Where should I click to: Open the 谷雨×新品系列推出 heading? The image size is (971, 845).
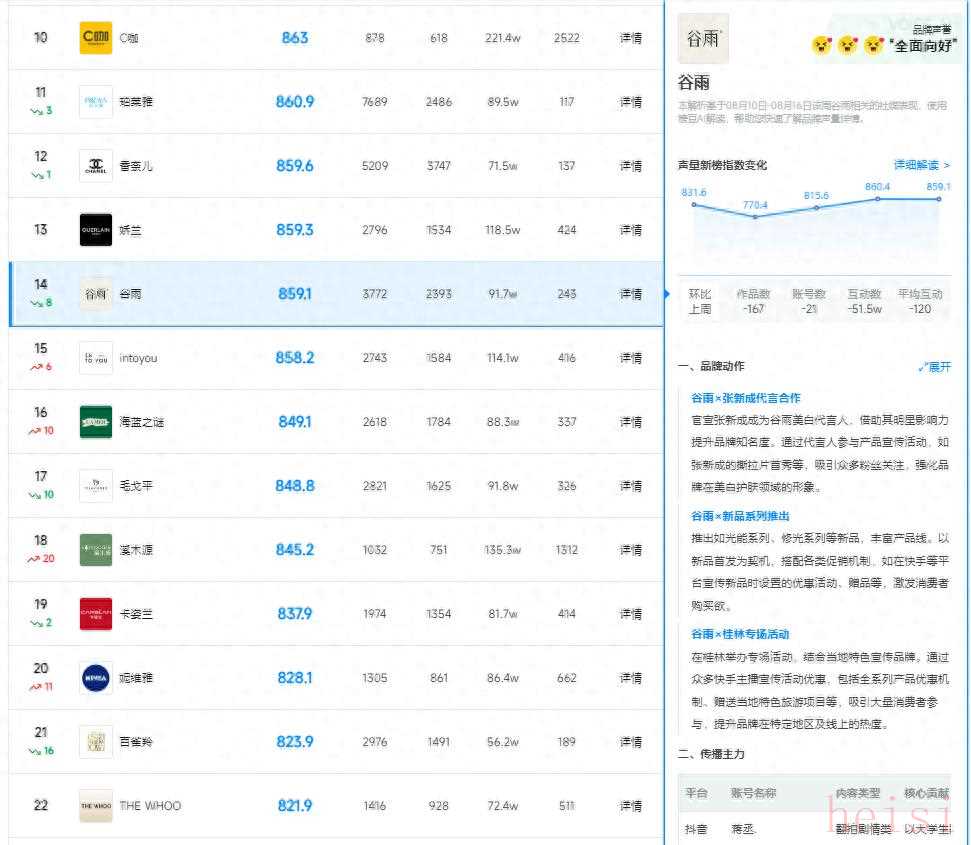click(x=740, y=516)
